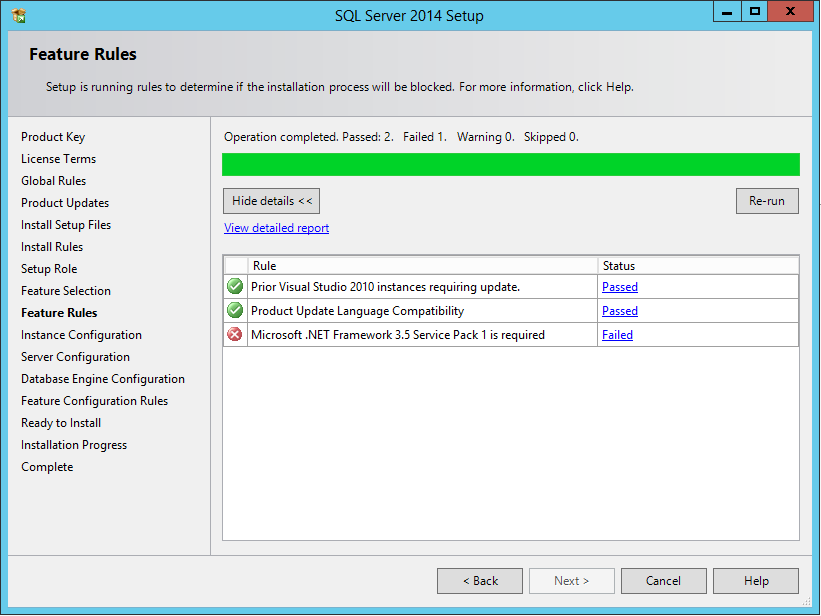Collapse rule list with Hide details button
The height and width of the screenshot is (616, 821).
[x=271, y=201]
